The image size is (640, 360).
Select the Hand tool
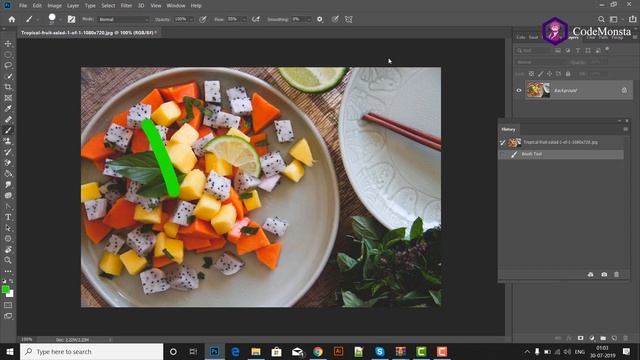pyautogui.click(x=8, y=249)
